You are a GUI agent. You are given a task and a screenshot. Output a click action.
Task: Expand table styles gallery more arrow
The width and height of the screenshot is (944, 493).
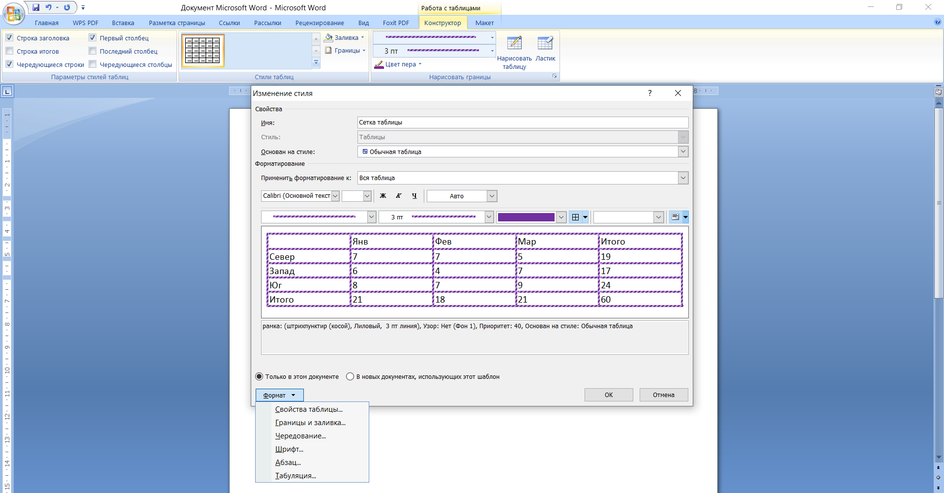pyautogui.click(x=315, y=63)
